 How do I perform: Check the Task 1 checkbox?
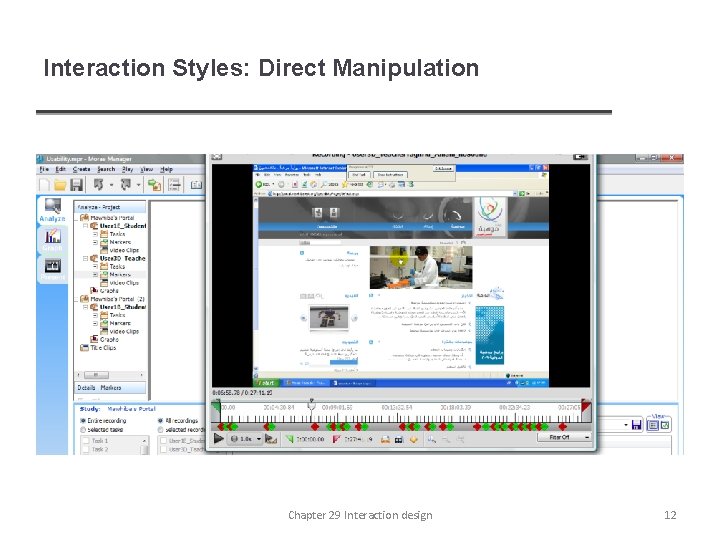click(86, 441)
